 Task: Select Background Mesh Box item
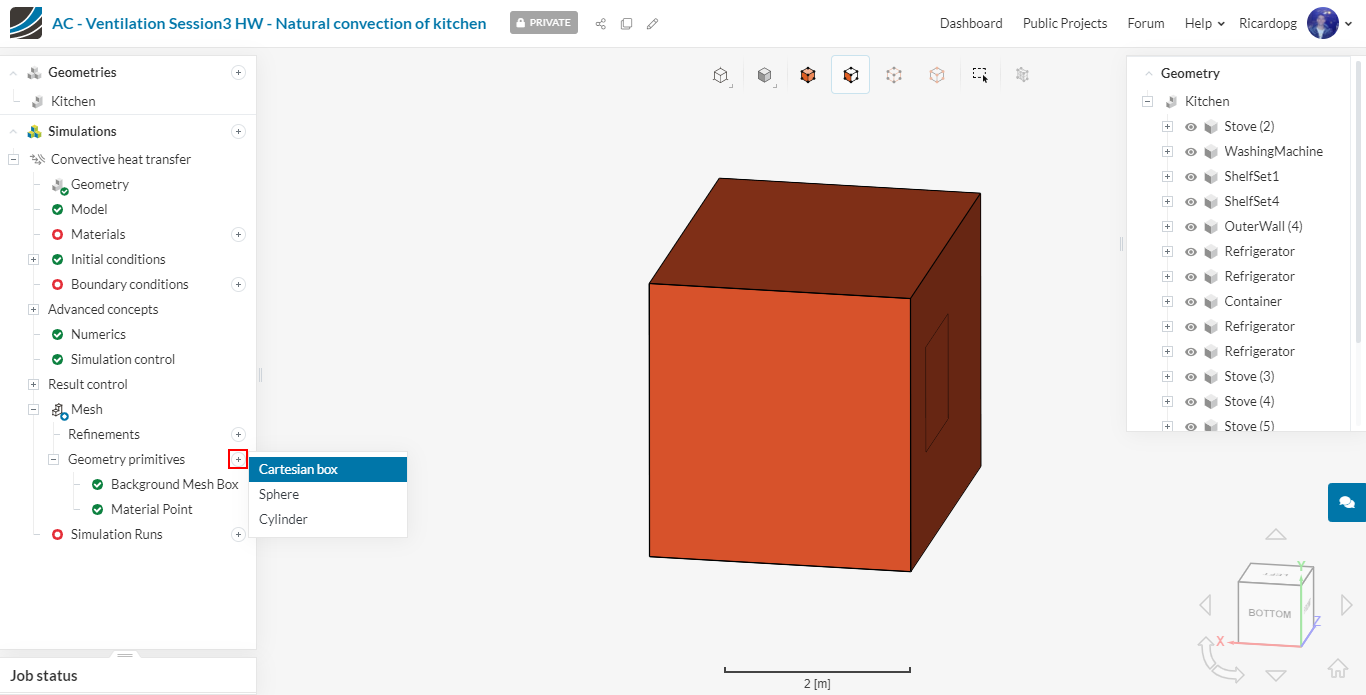[175, 484]
